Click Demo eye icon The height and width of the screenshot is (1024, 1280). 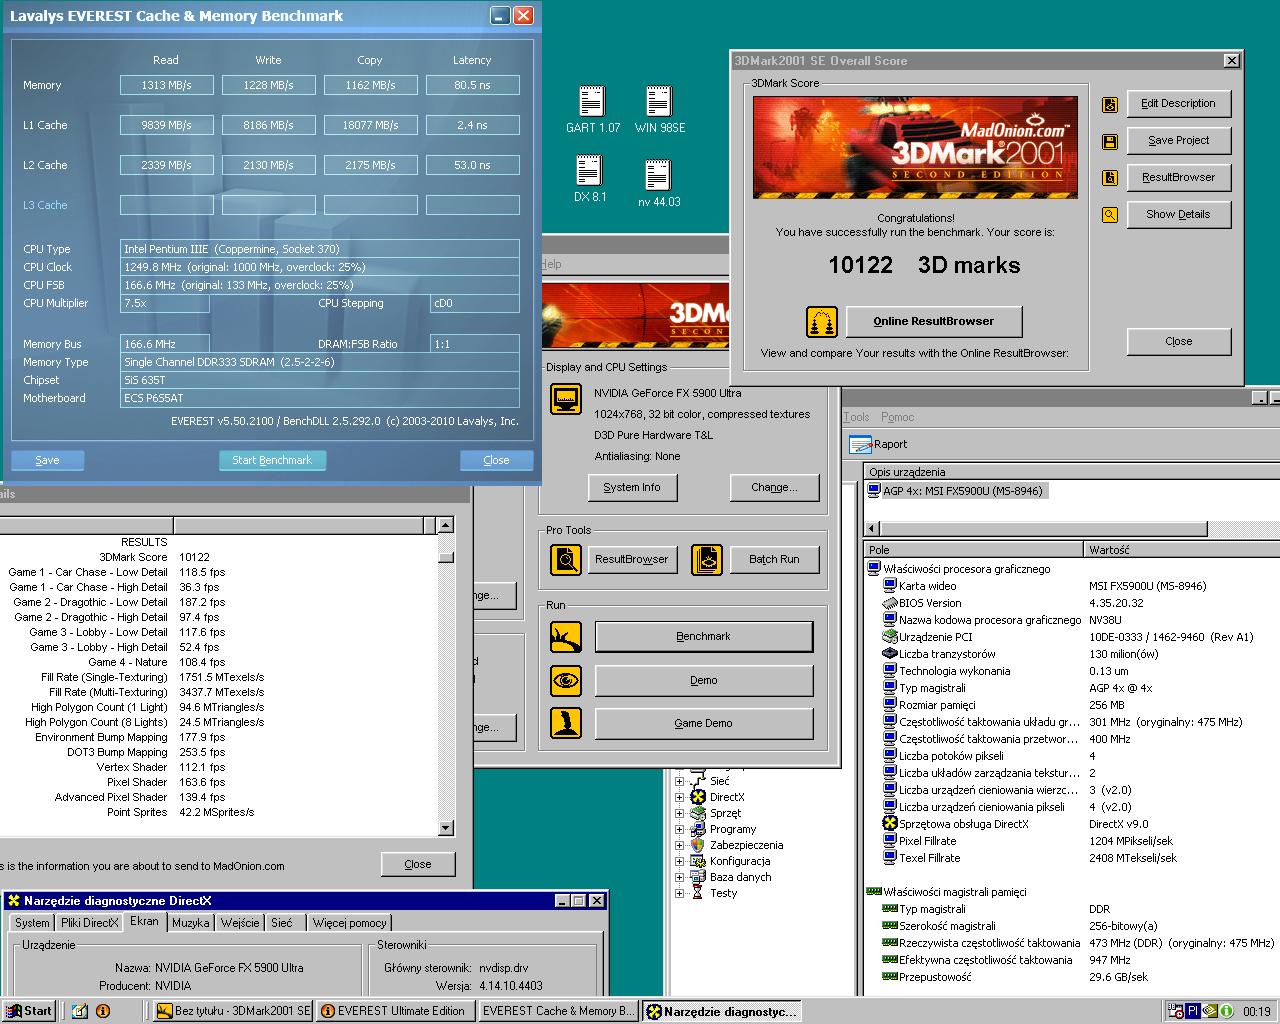point(566,680)
